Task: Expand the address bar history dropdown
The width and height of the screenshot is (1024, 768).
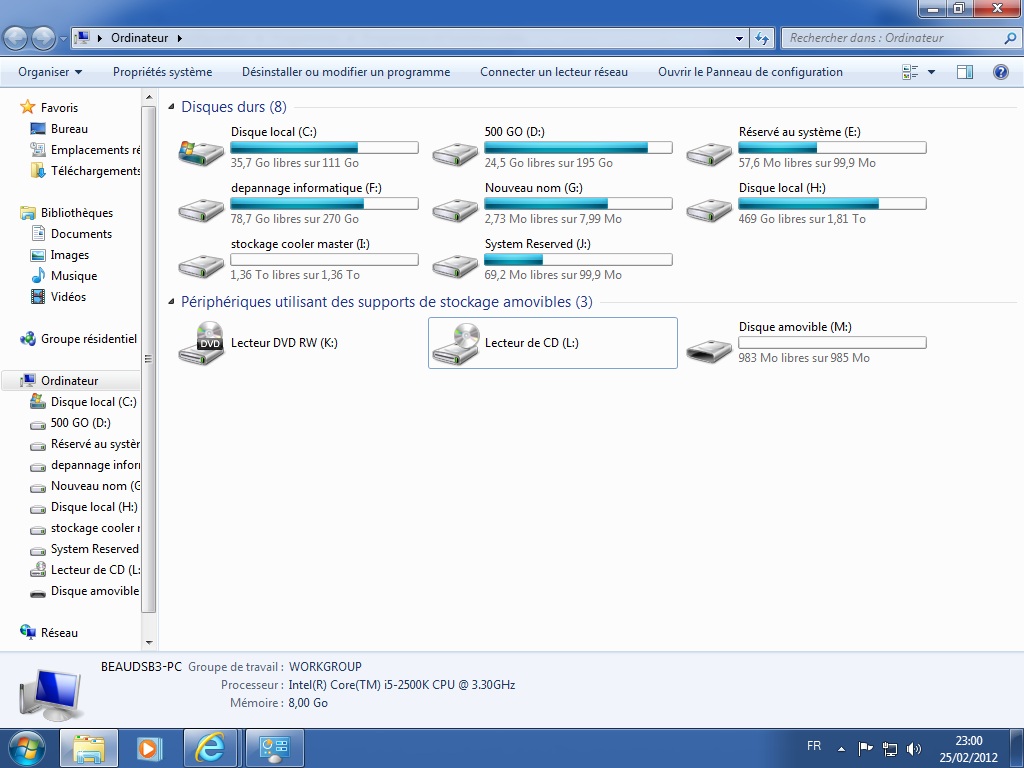Action: (x=740, y=38)
